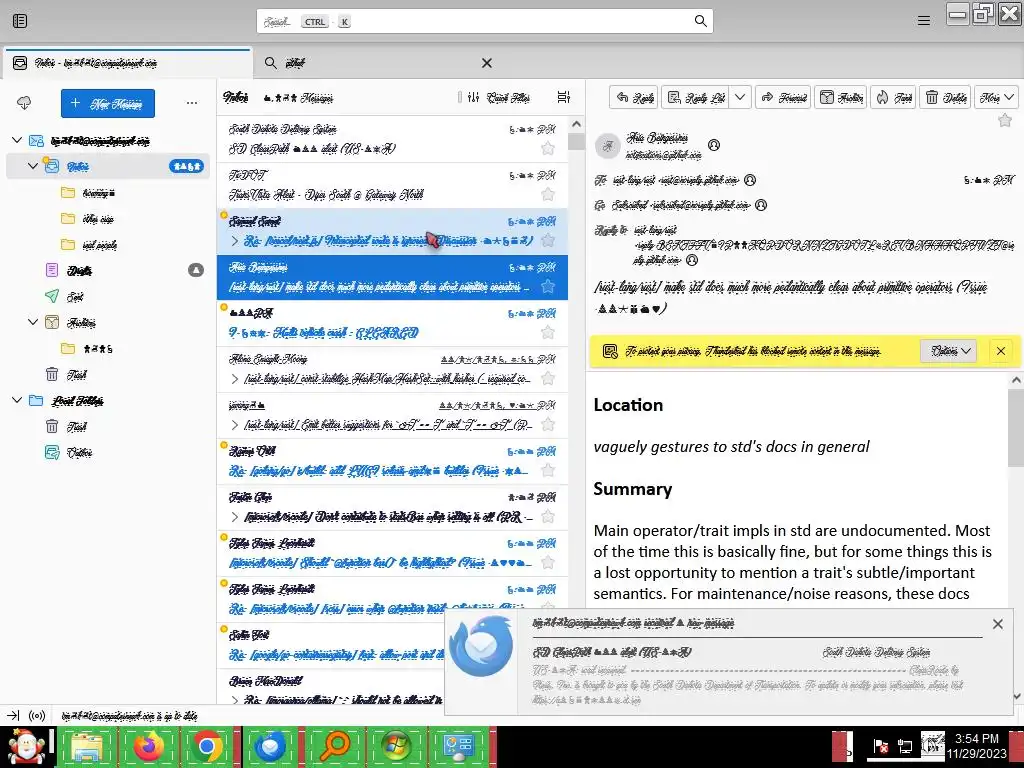The width and height of the screenshot is (1024, 768).
Task: Collapse the mail account tree
Action: pos(18,140)
